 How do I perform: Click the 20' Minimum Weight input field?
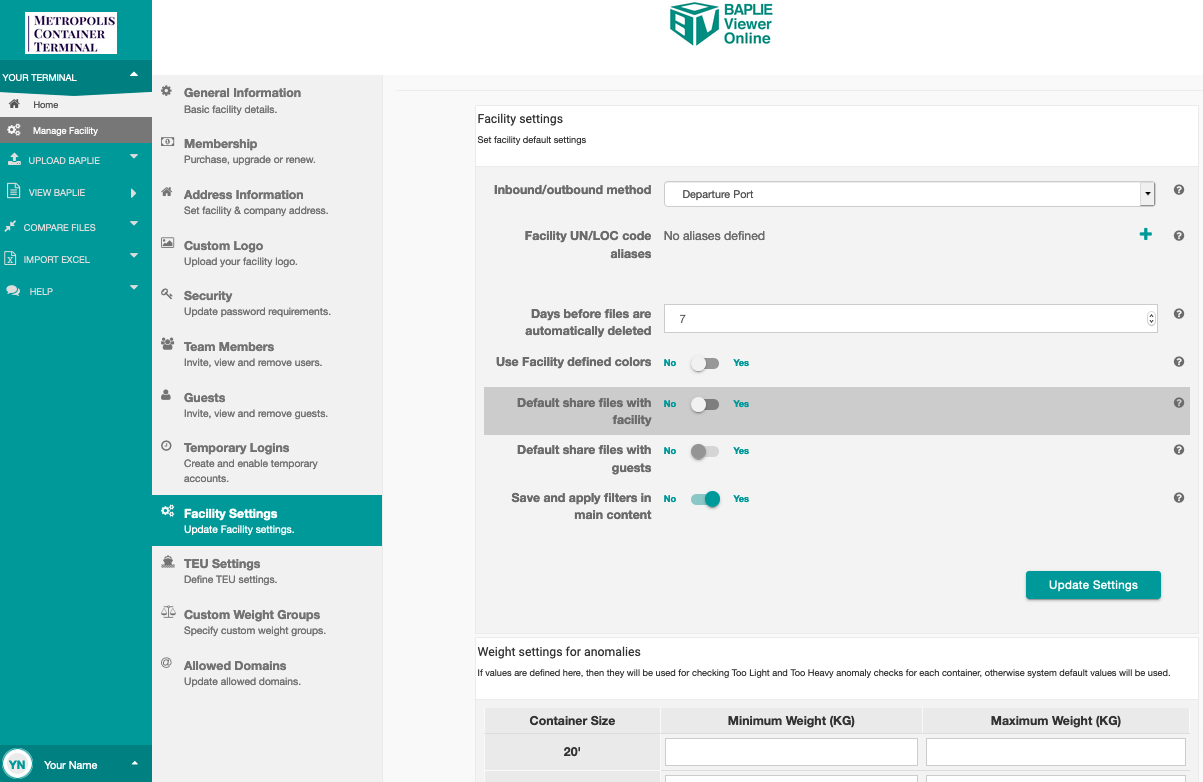point(791,752)
